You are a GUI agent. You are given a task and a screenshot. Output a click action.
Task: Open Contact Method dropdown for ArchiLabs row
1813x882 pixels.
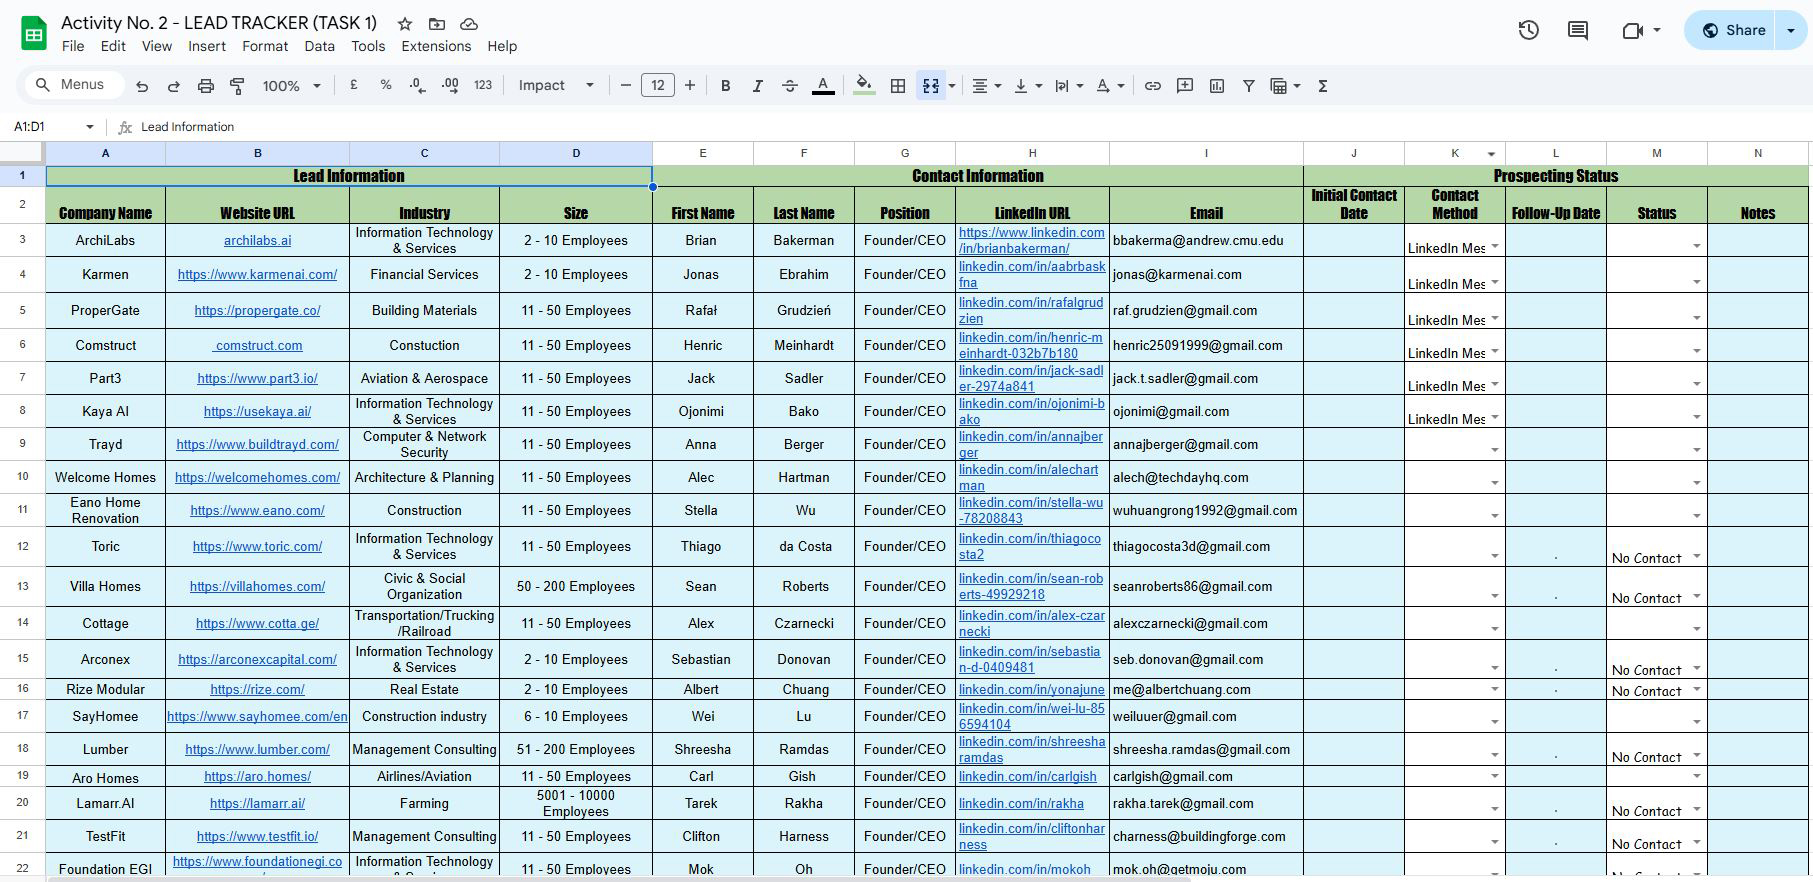pos(1495,246)
